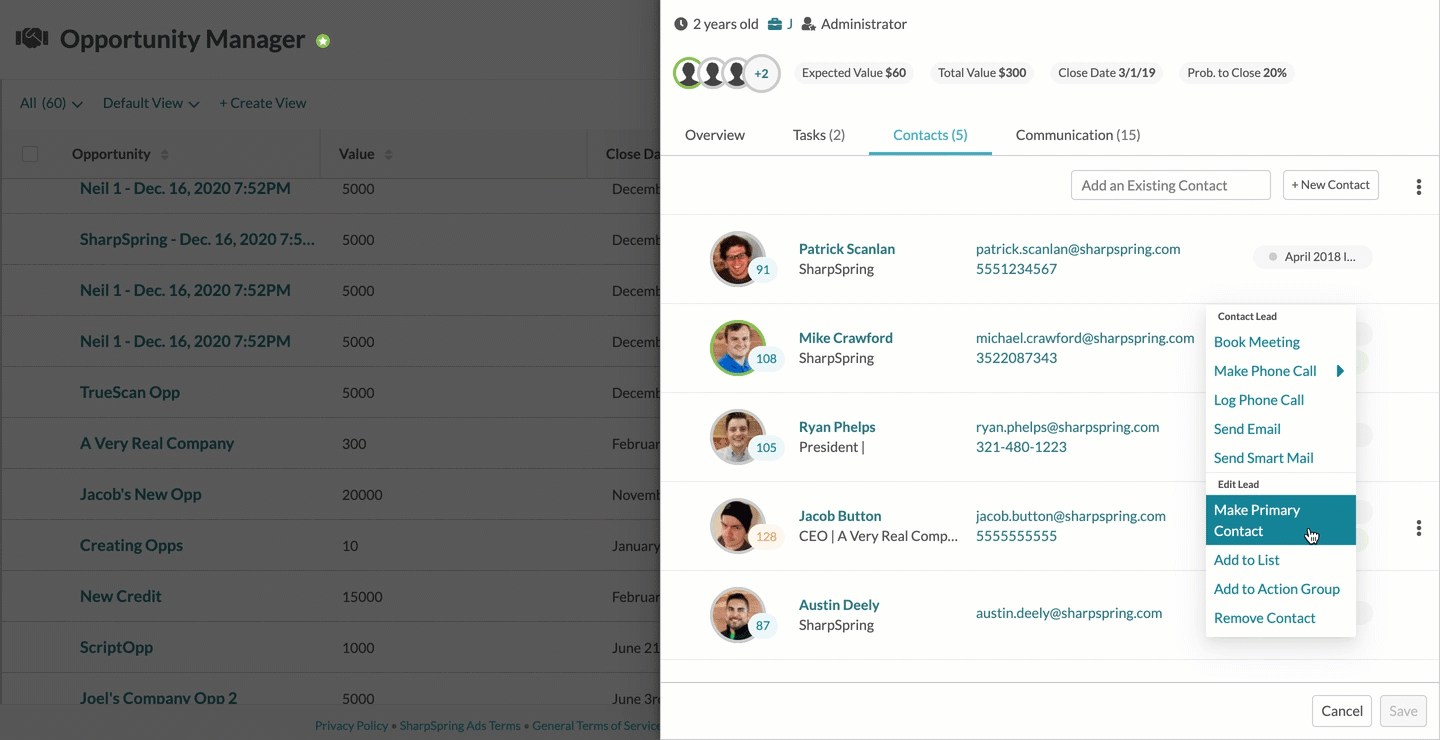Open the ScriptOpp opportunity
This screenshot has width=1440, height=740.
(116, 647)
